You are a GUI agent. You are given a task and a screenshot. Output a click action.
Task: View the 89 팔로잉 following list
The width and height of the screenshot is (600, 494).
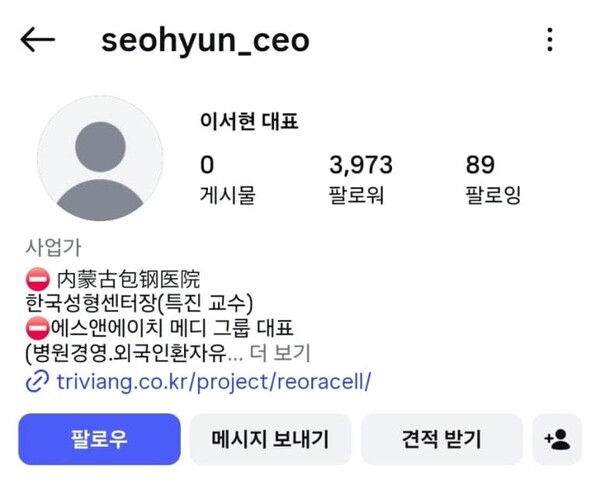point(492,179)
